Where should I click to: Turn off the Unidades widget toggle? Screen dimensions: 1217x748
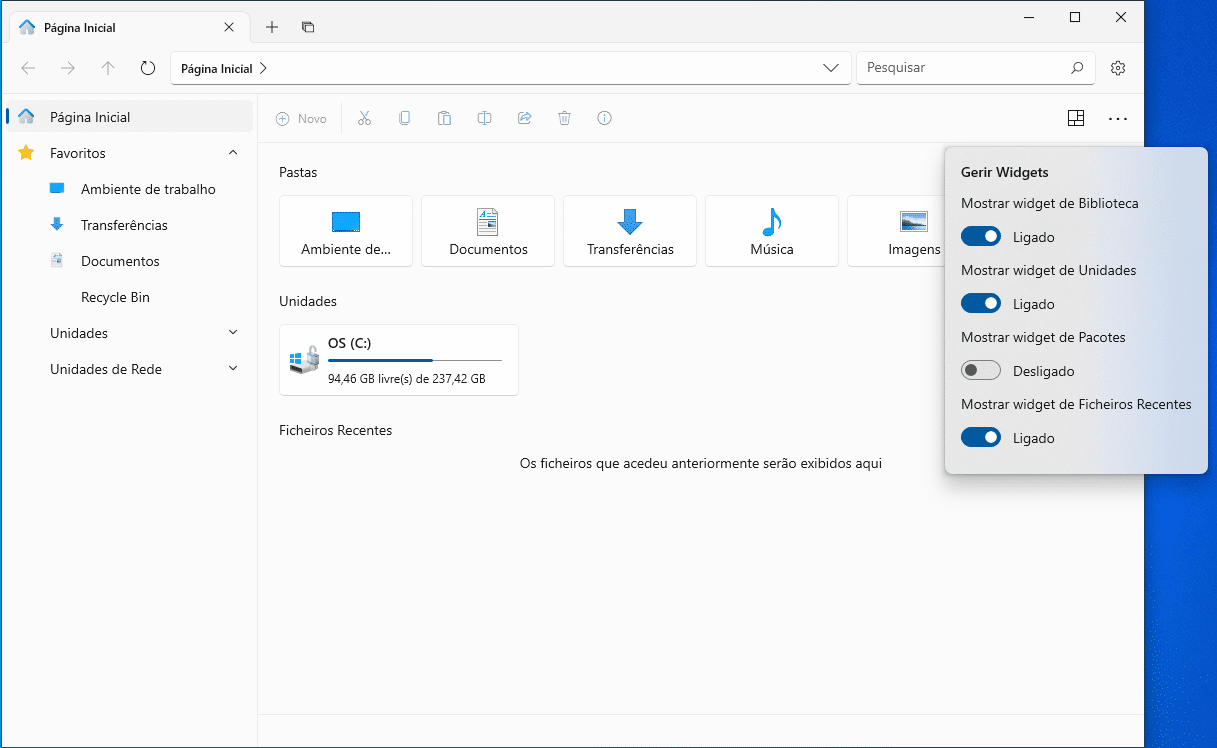(x=980, y=304)
